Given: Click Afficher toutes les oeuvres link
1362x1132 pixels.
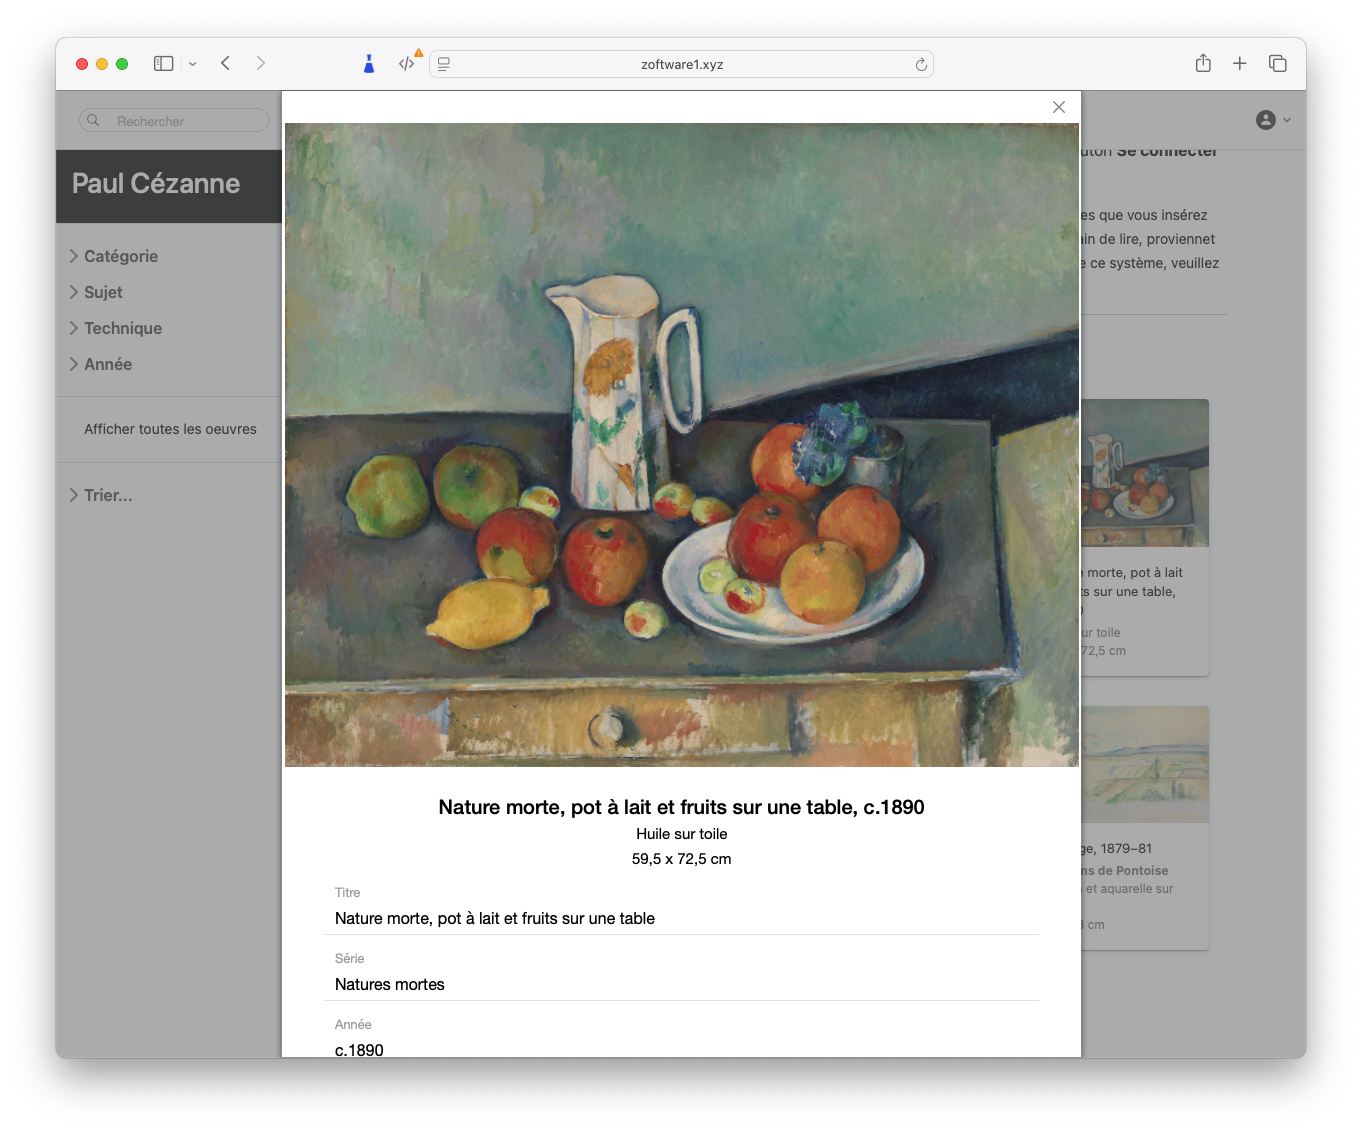Looking at the screenshot, I should coord(170,429).
